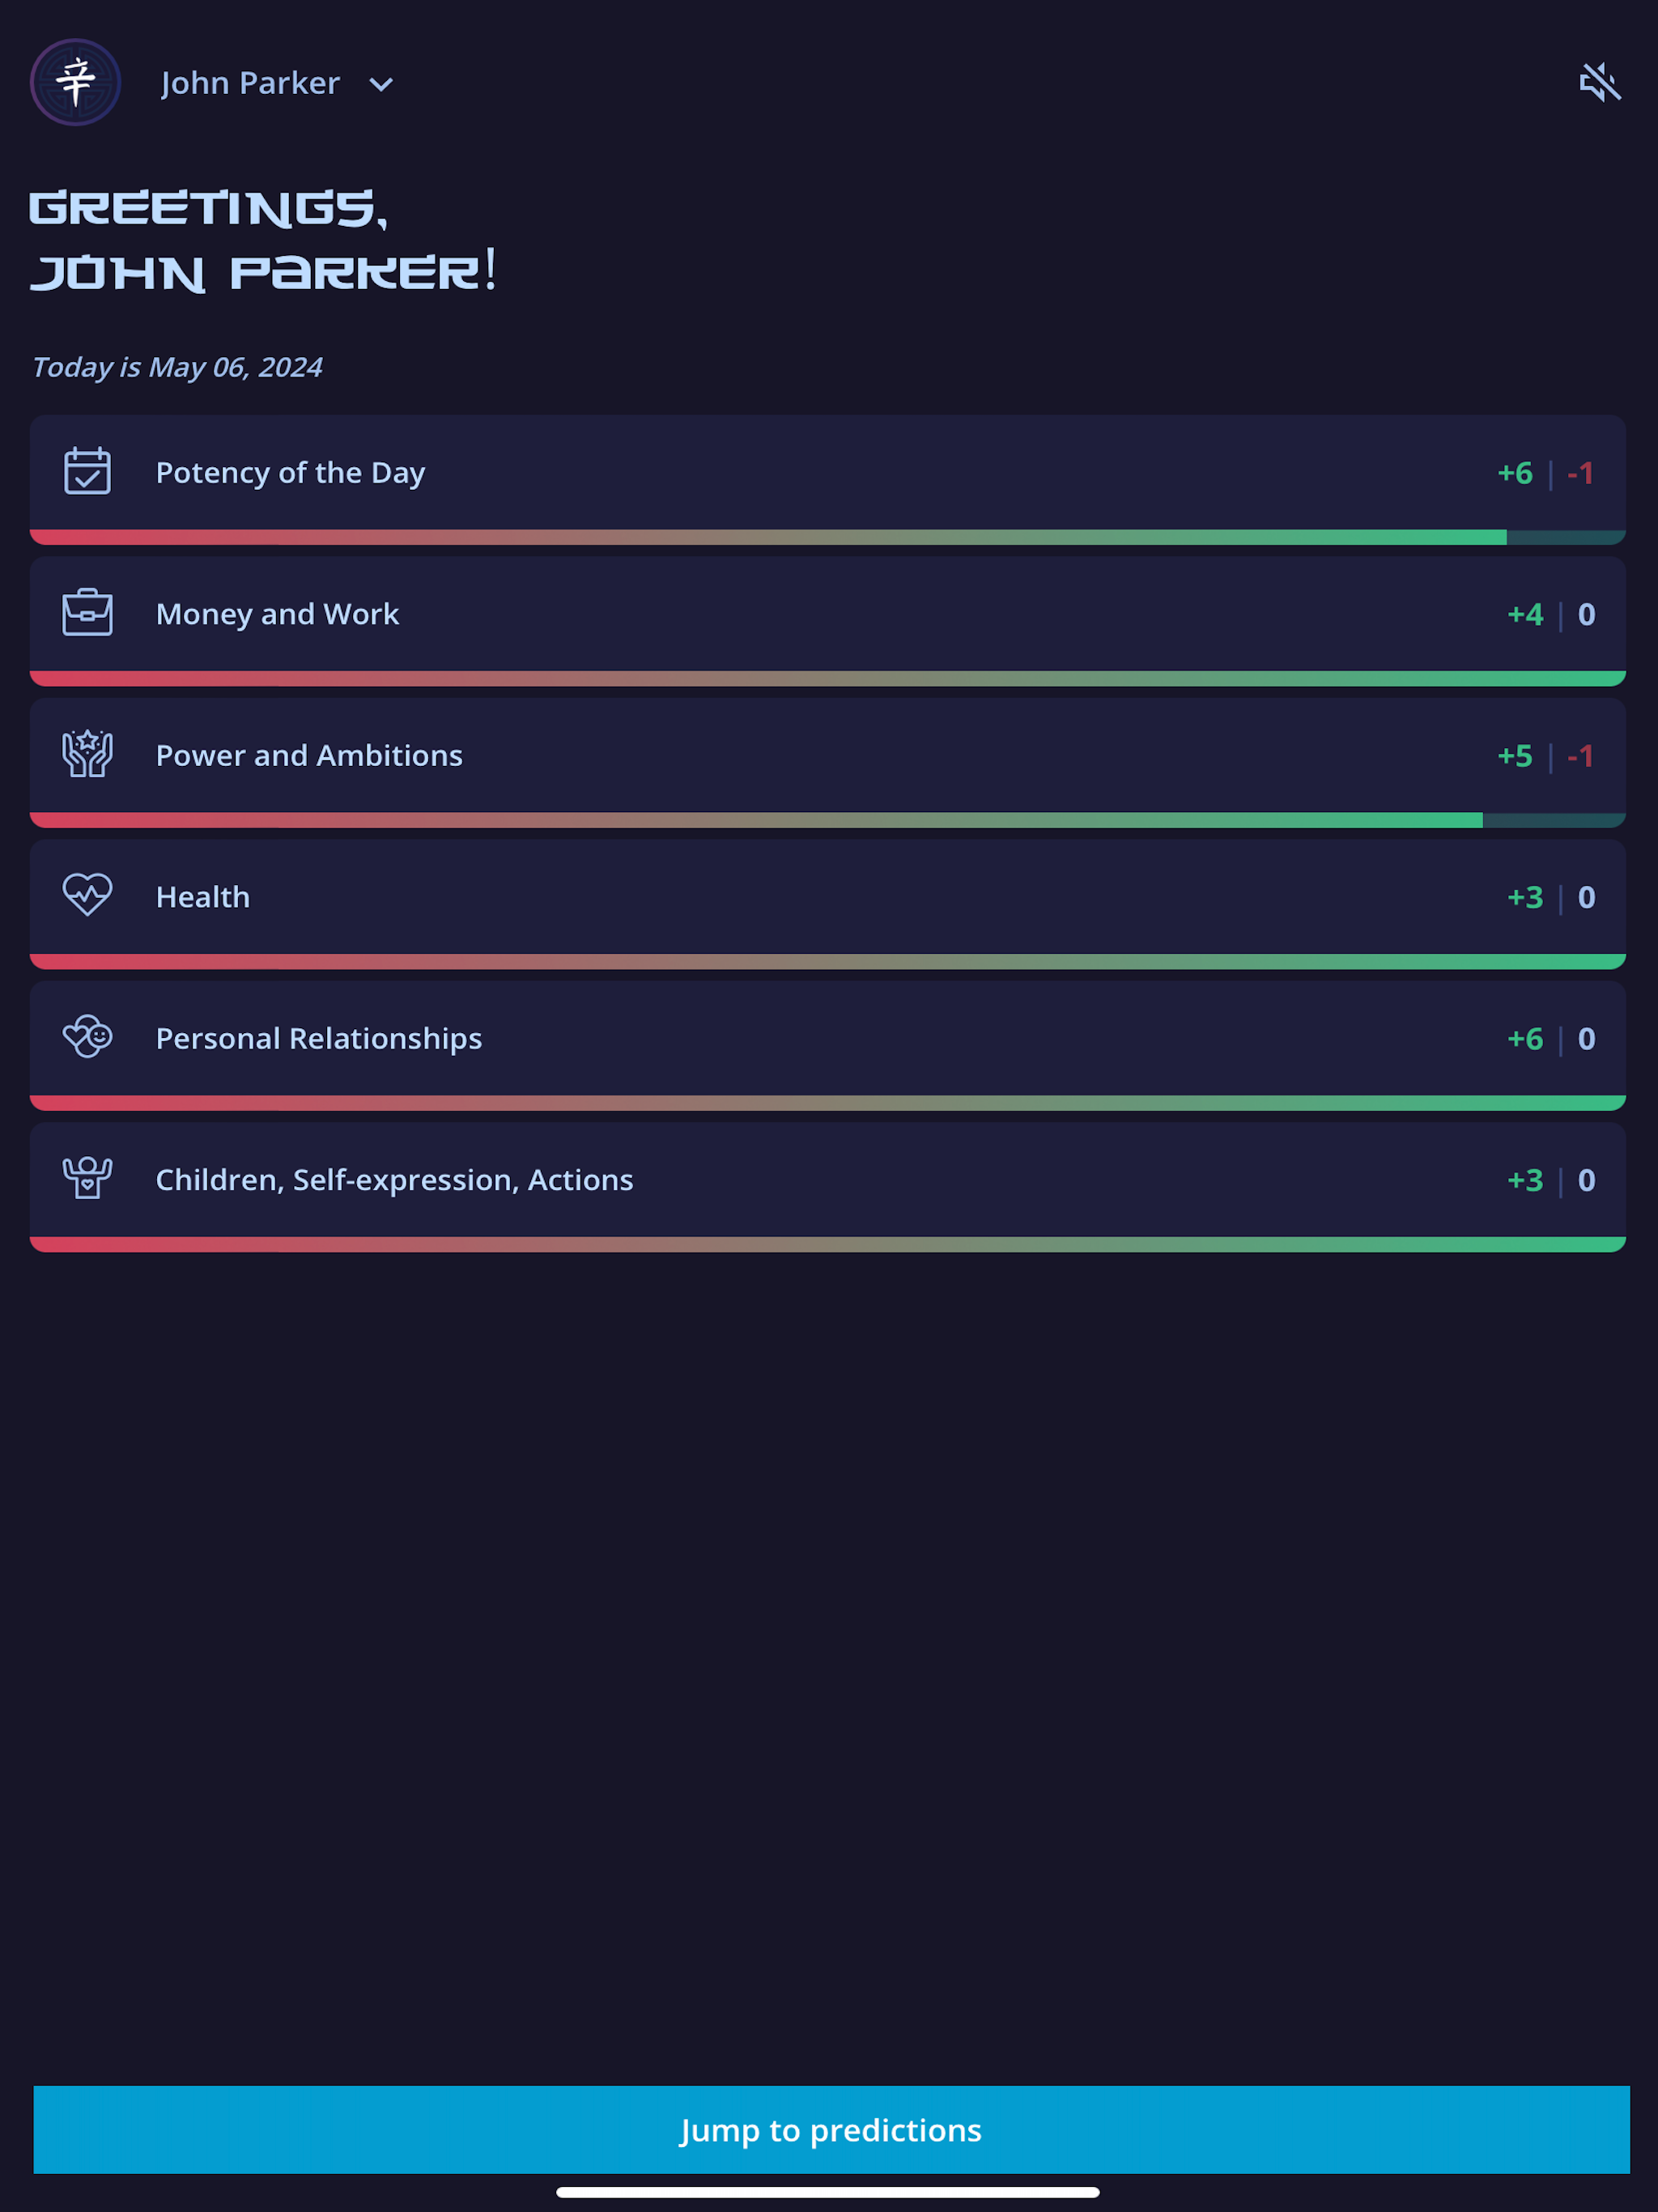Click the Personal Relationships progress bar

828,1103
